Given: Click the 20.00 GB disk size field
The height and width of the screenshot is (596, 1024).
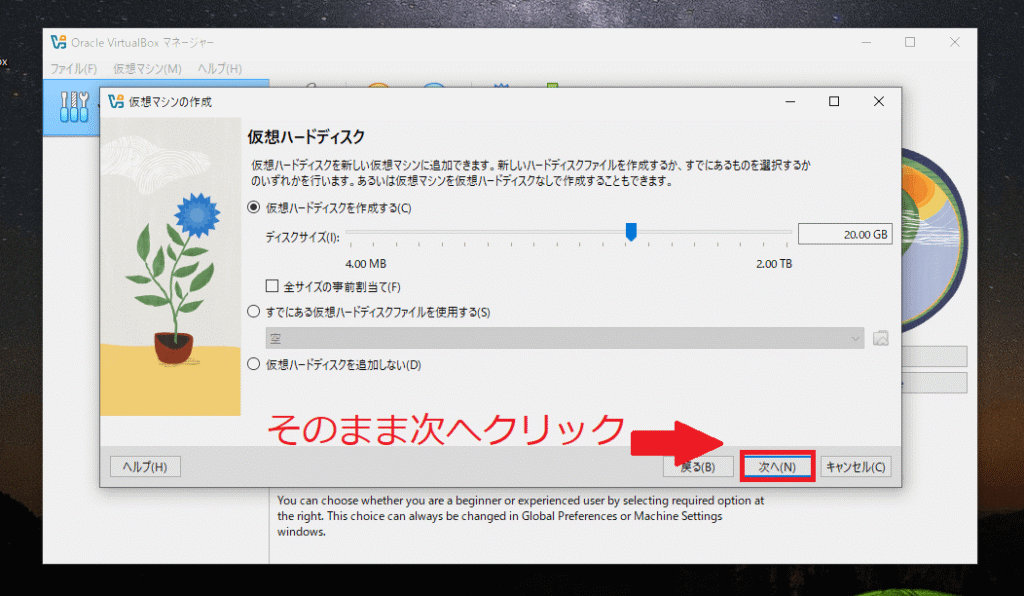Looking at the screenshot, I should (844, 234).
